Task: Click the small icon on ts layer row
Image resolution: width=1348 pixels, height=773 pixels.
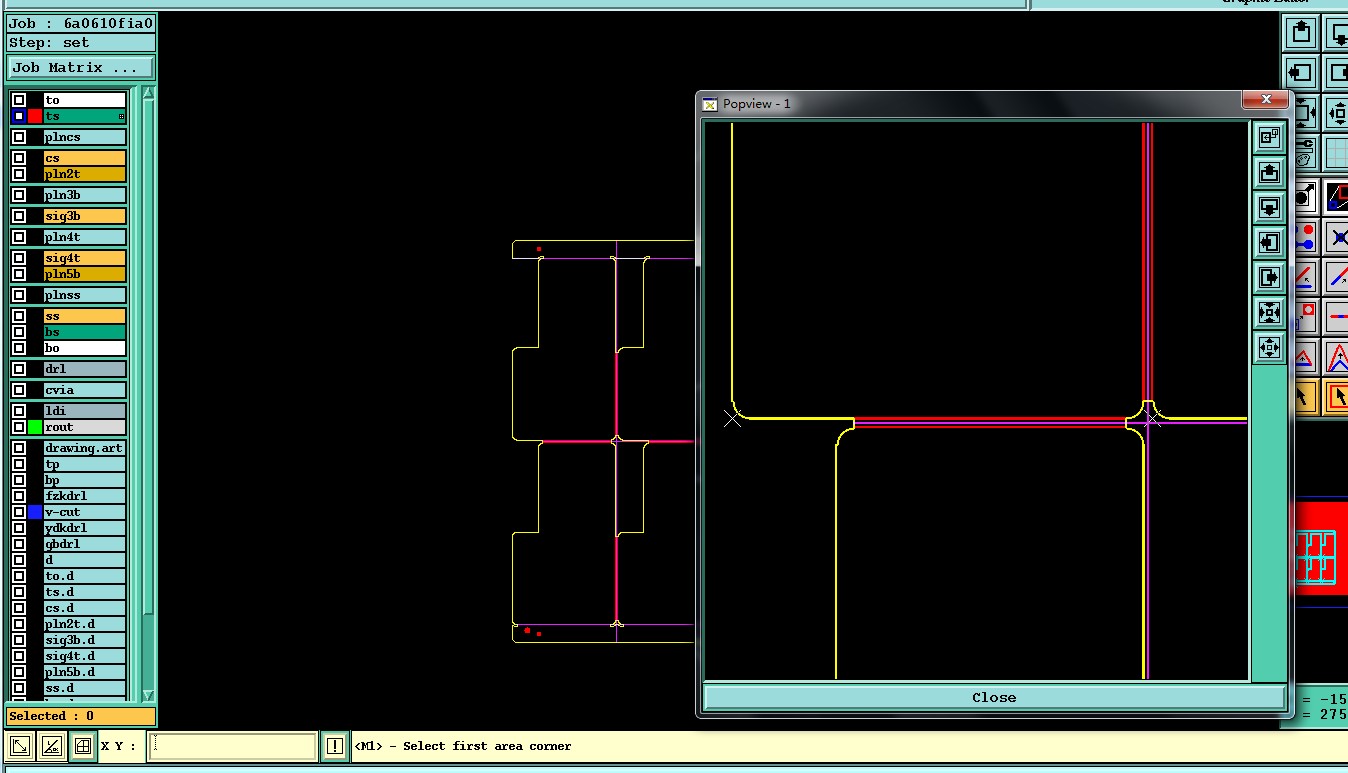Action: click(x=121, y=116)
